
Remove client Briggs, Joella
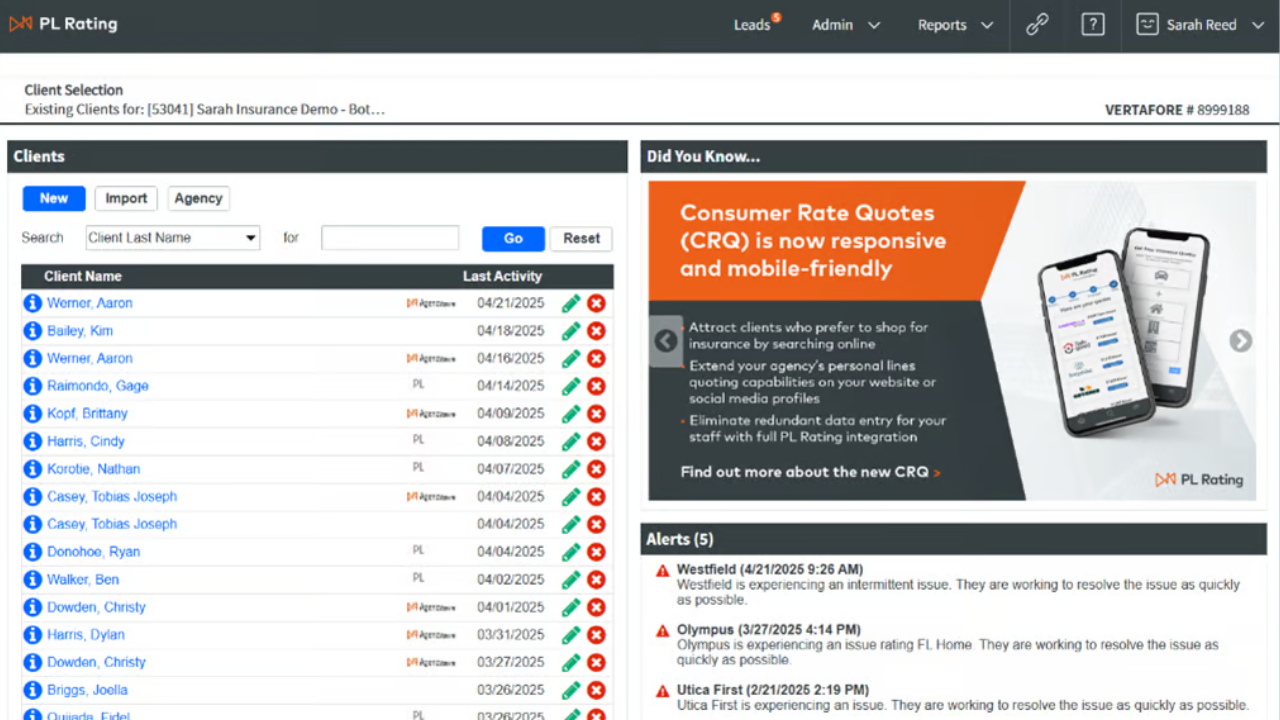click(596, 690)
